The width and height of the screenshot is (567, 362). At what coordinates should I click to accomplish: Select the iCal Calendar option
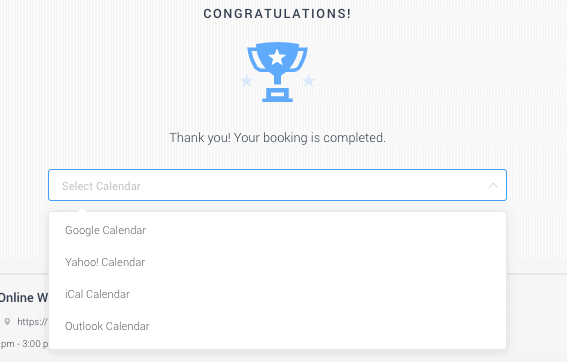click(x=277, y=294)
